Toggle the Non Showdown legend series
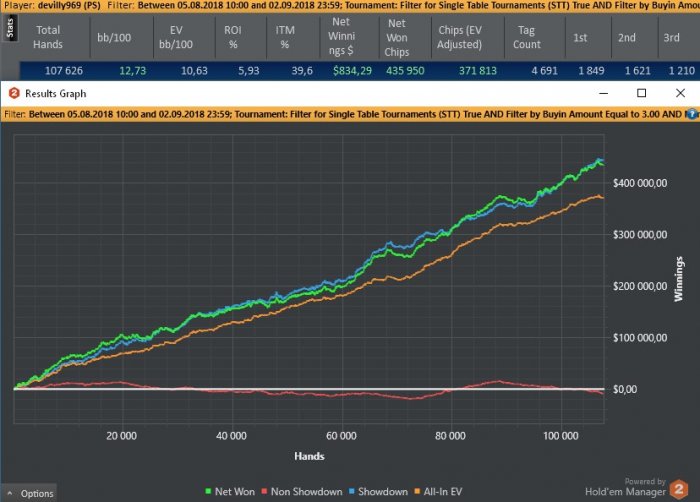This screenshot has width=700, height=502. pos(302,492)
